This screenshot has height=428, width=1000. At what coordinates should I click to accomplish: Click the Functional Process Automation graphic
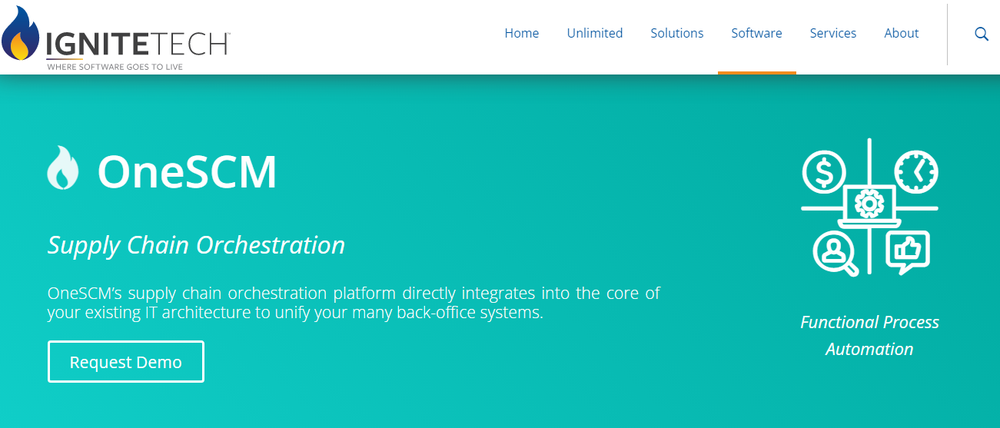(x=869, y=207)
